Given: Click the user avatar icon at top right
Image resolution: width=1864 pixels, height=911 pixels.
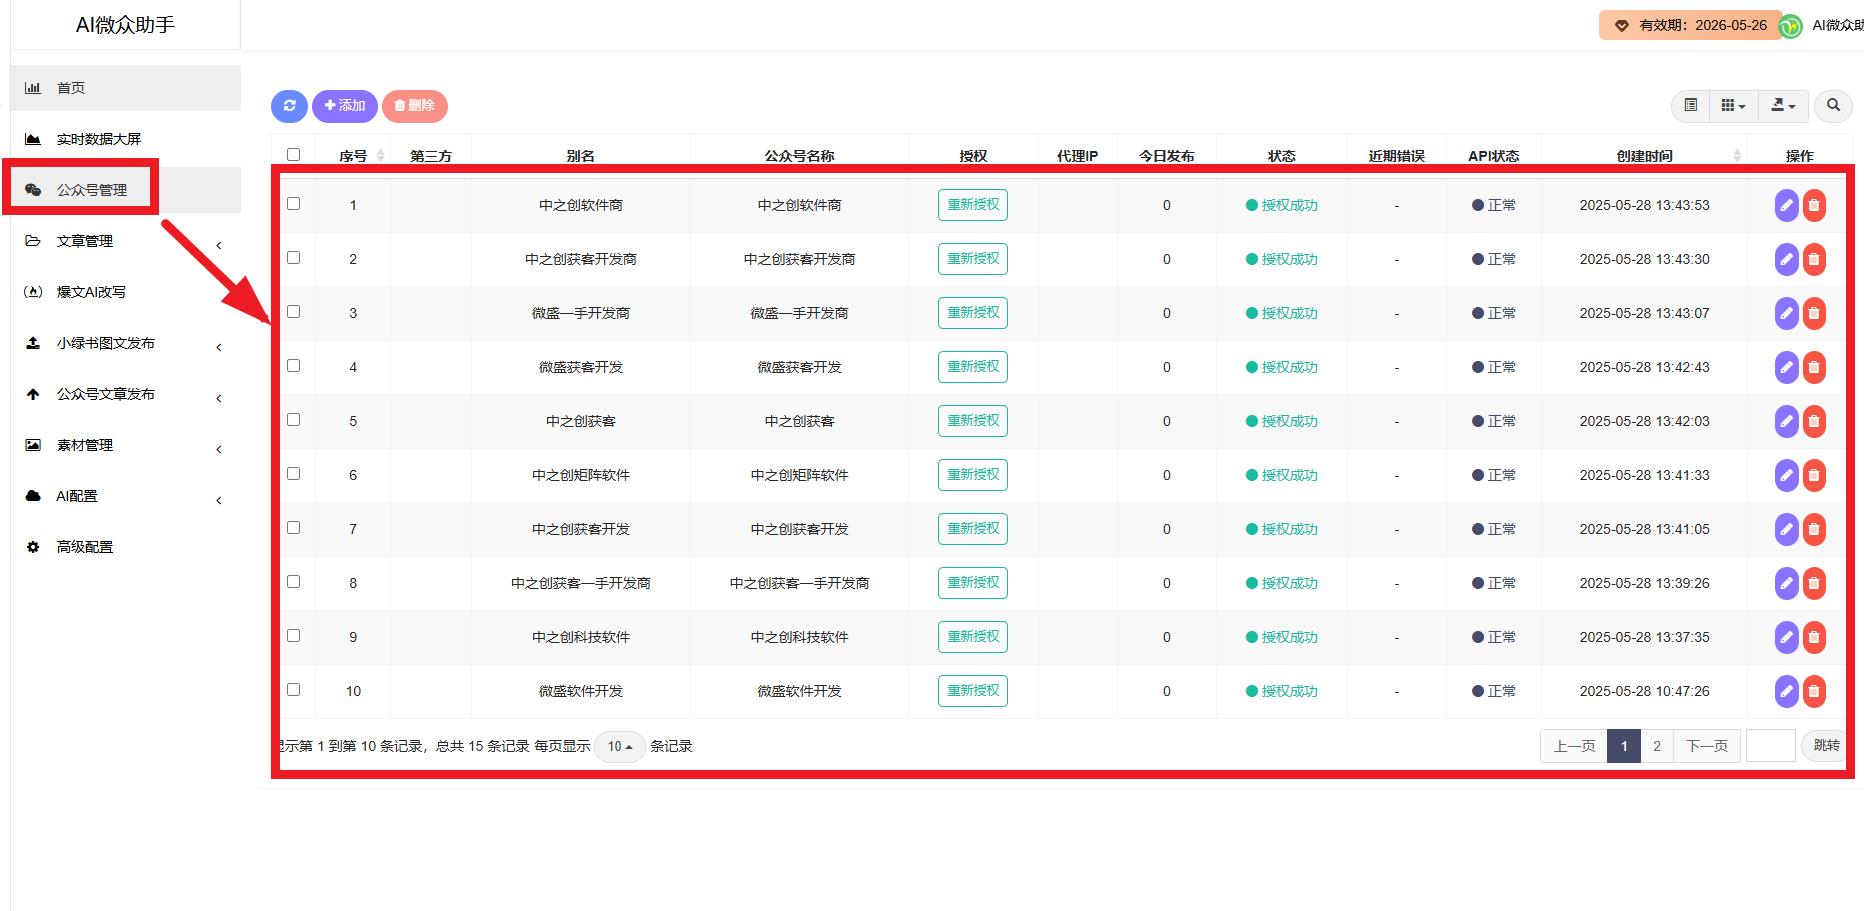Looking at the screenshot, I should tap(1792, 25).
